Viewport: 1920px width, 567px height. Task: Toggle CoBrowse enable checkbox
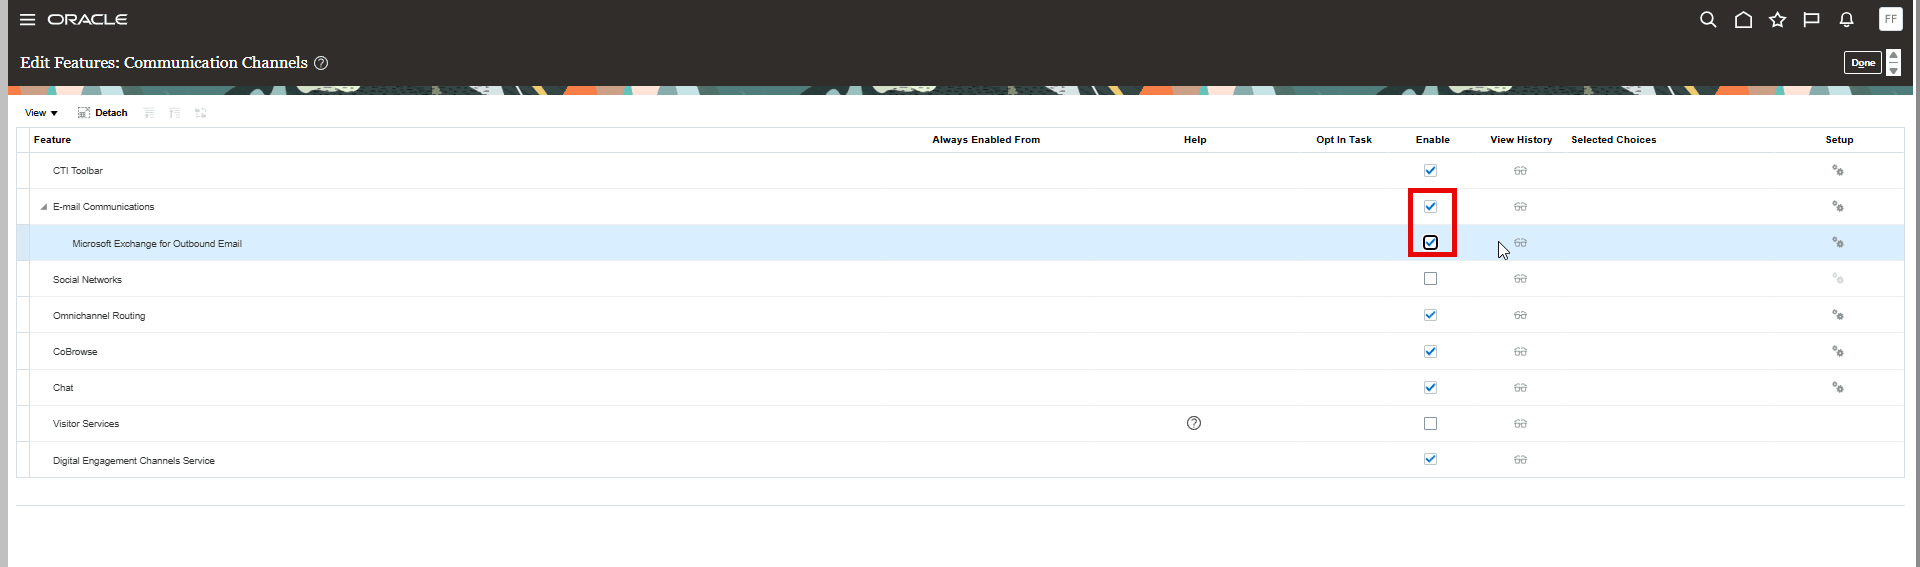coord(1430,351)
